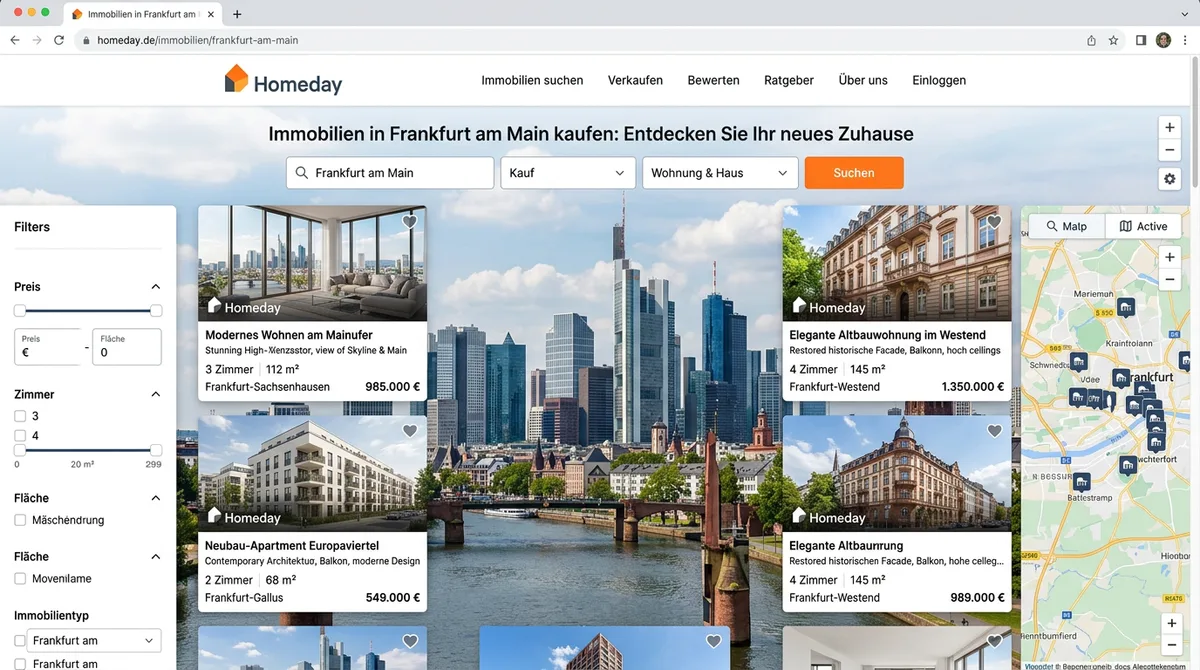Image resolution: width=1200 pixels, height=670 pixels.
Task: Open the Bewerten menu item
Action: (x=713, y=80)
